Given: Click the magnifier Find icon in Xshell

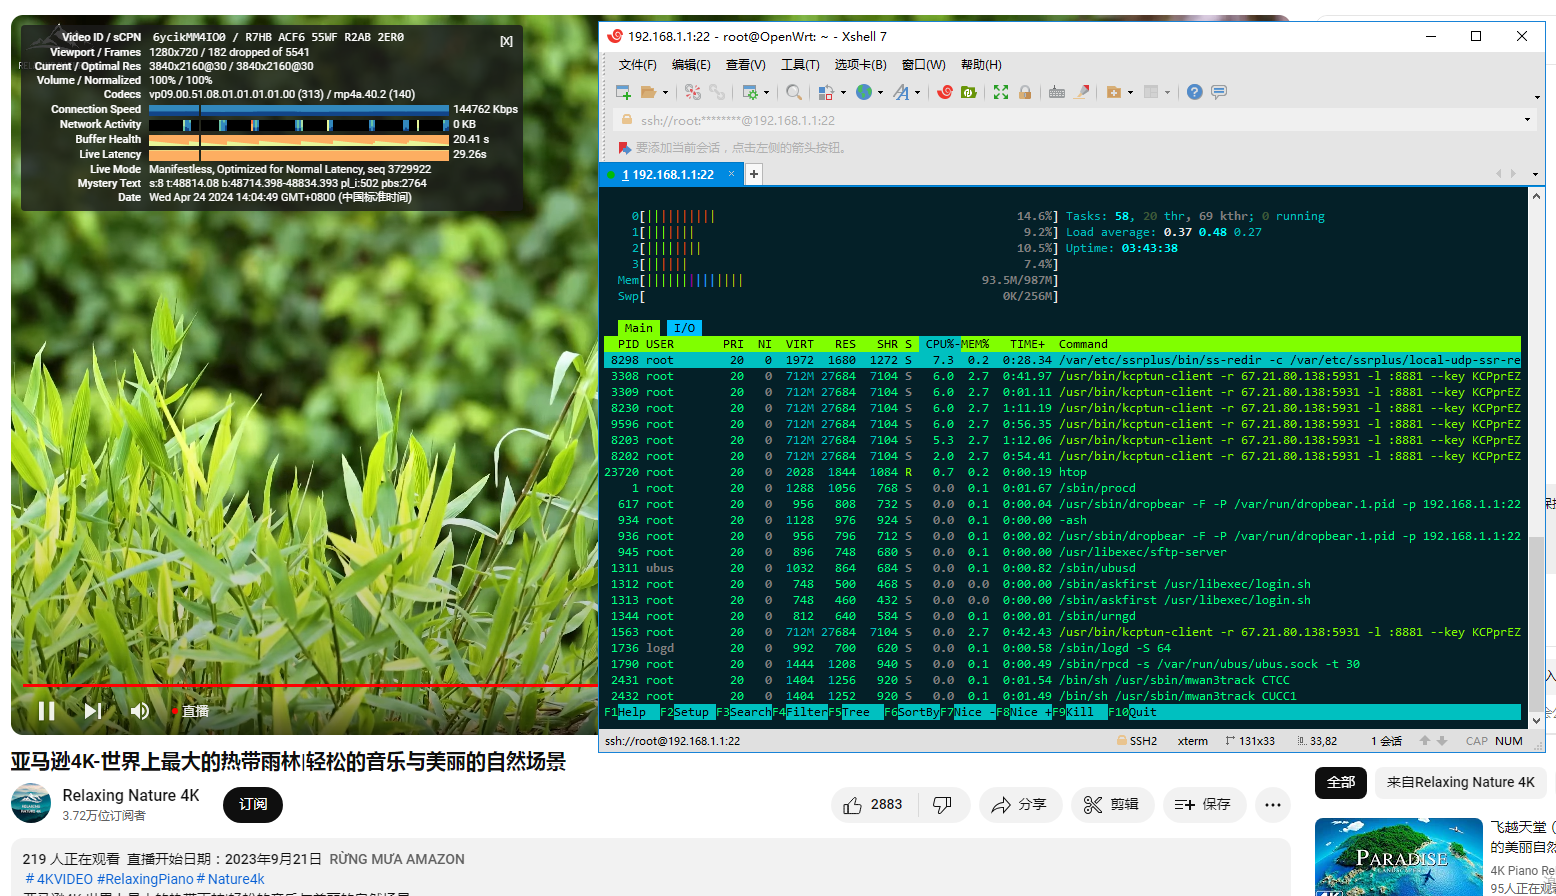Looking at the screenshot, I should click(x=793, y=92).
